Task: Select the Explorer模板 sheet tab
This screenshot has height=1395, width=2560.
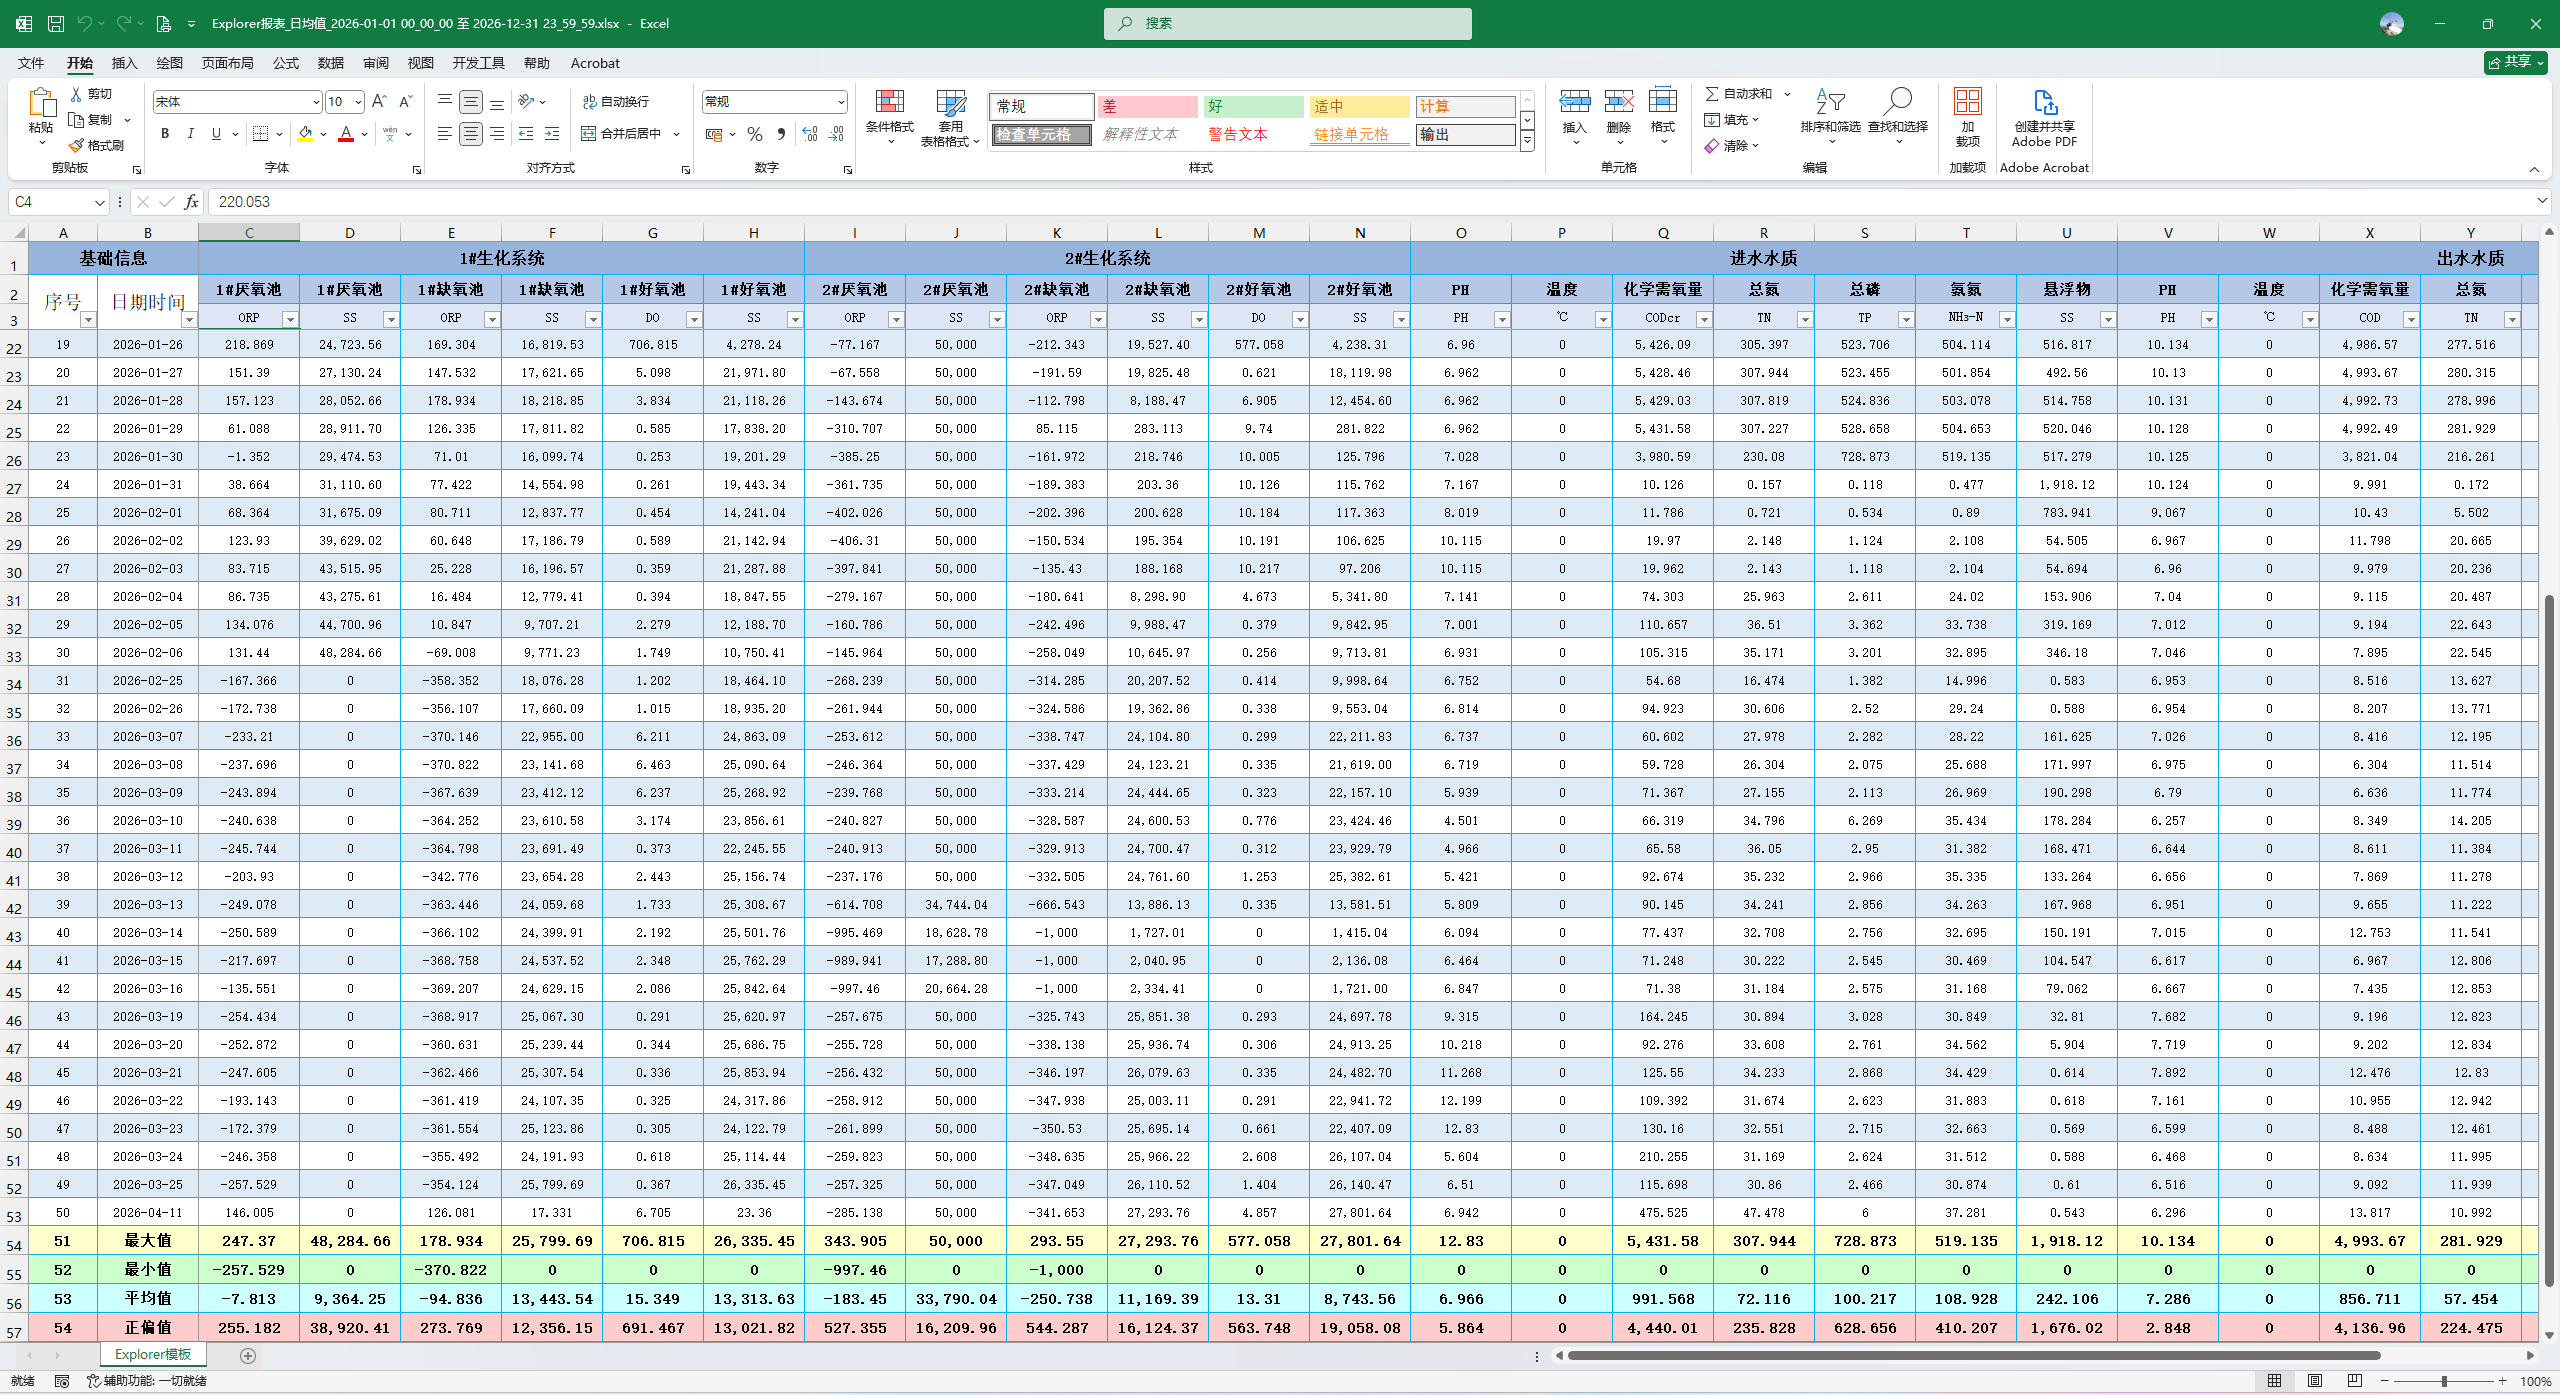Action: (x=152, y=1354)
